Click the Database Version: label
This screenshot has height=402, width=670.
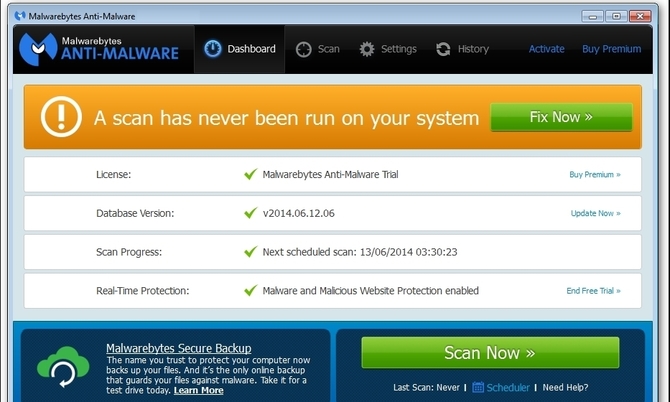click(x=135, y=213)
